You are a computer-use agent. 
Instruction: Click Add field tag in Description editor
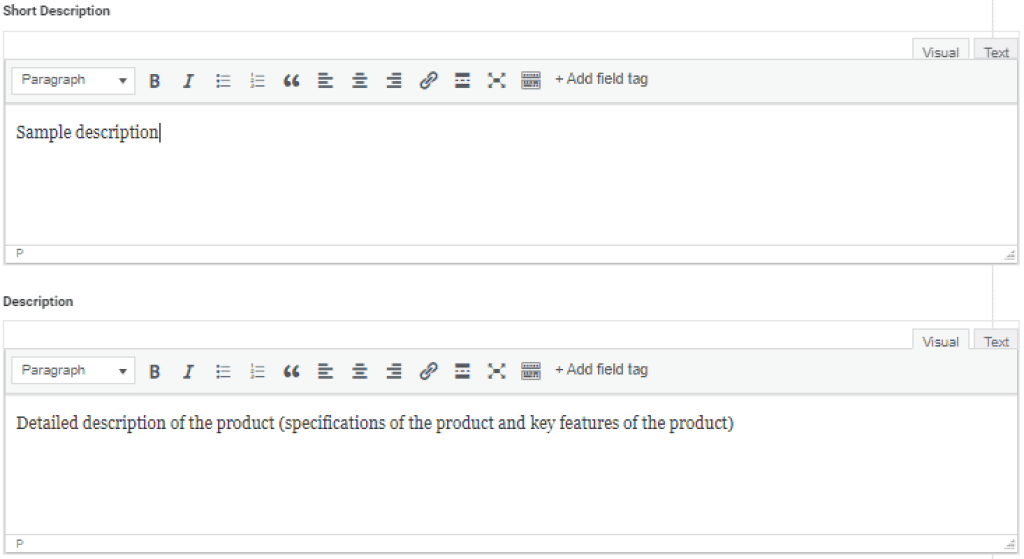point(601,369)
